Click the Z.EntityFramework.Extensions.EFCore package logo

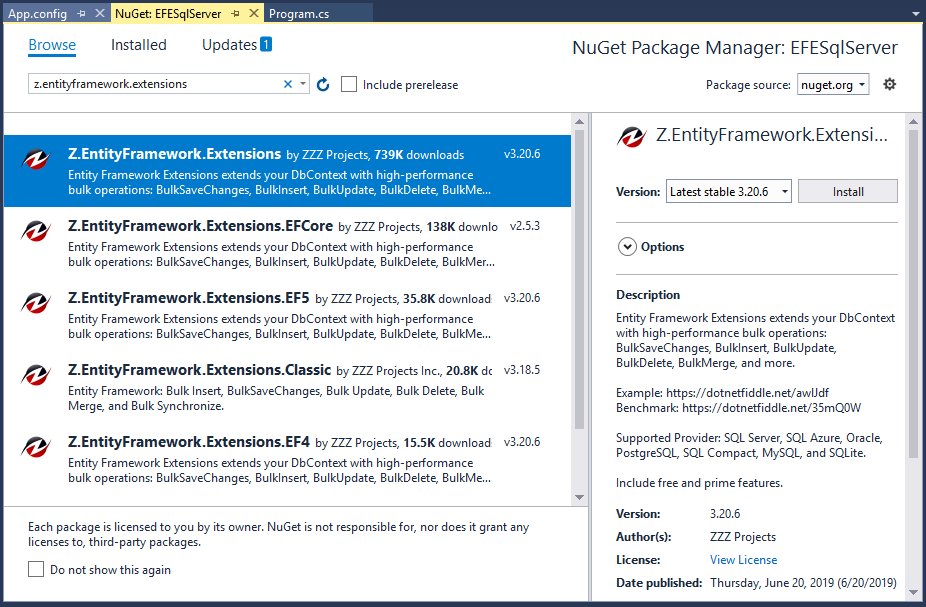tap(35, 231)
